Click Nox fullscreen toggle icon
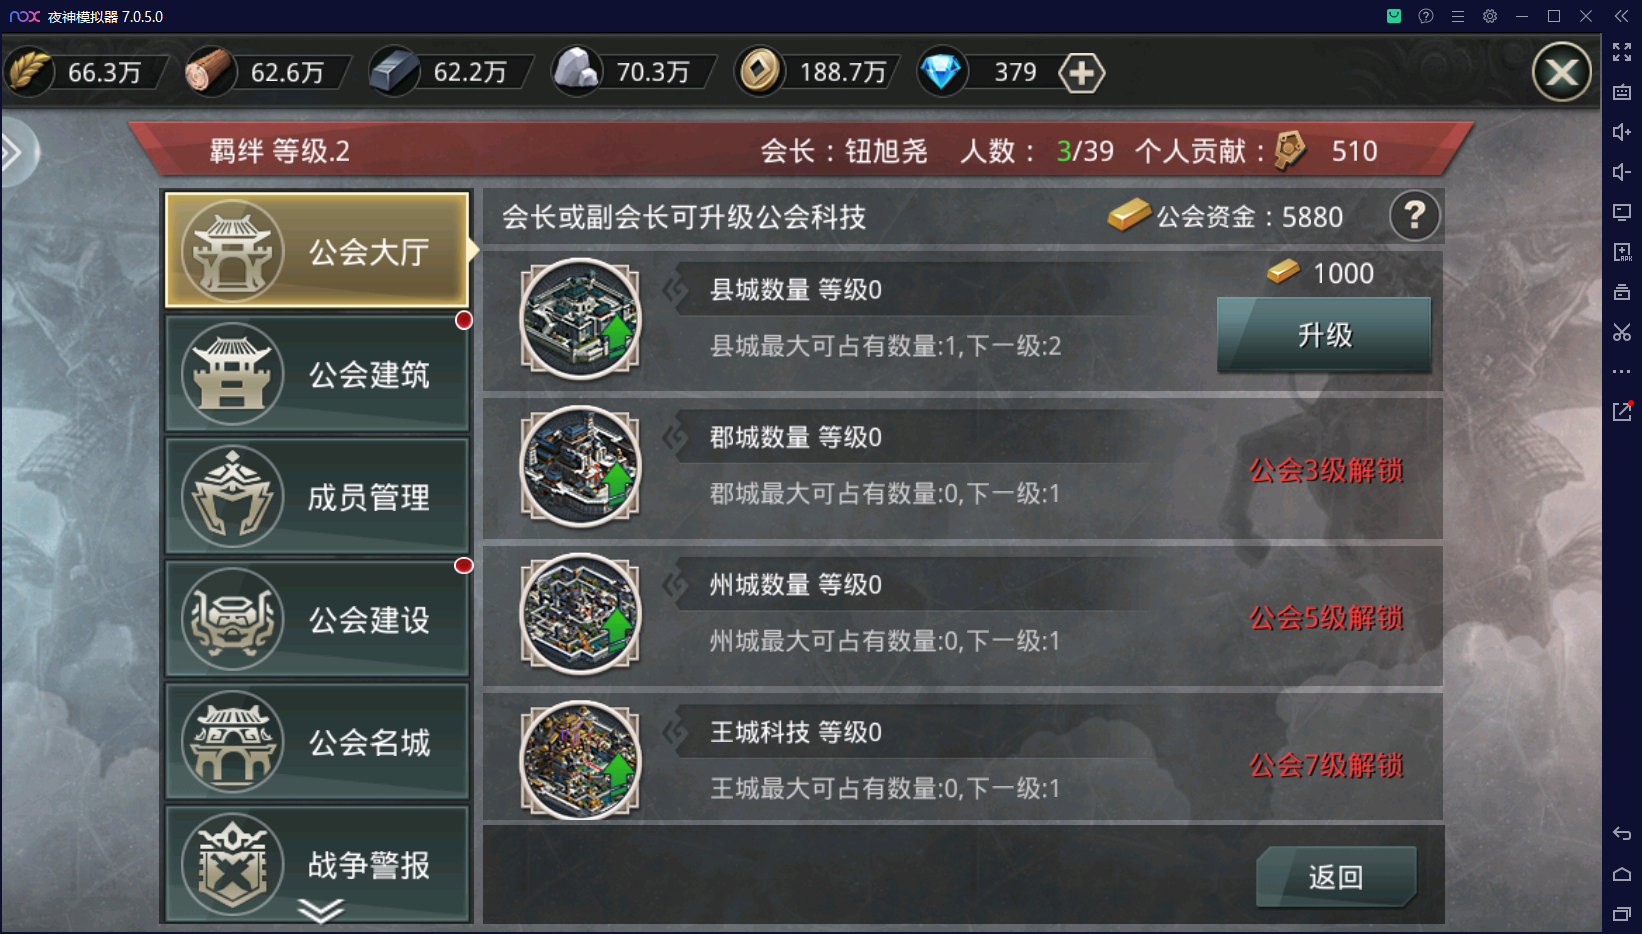Image resolution: width=1642 pixels, height=934 pixels. point(1622,52)
